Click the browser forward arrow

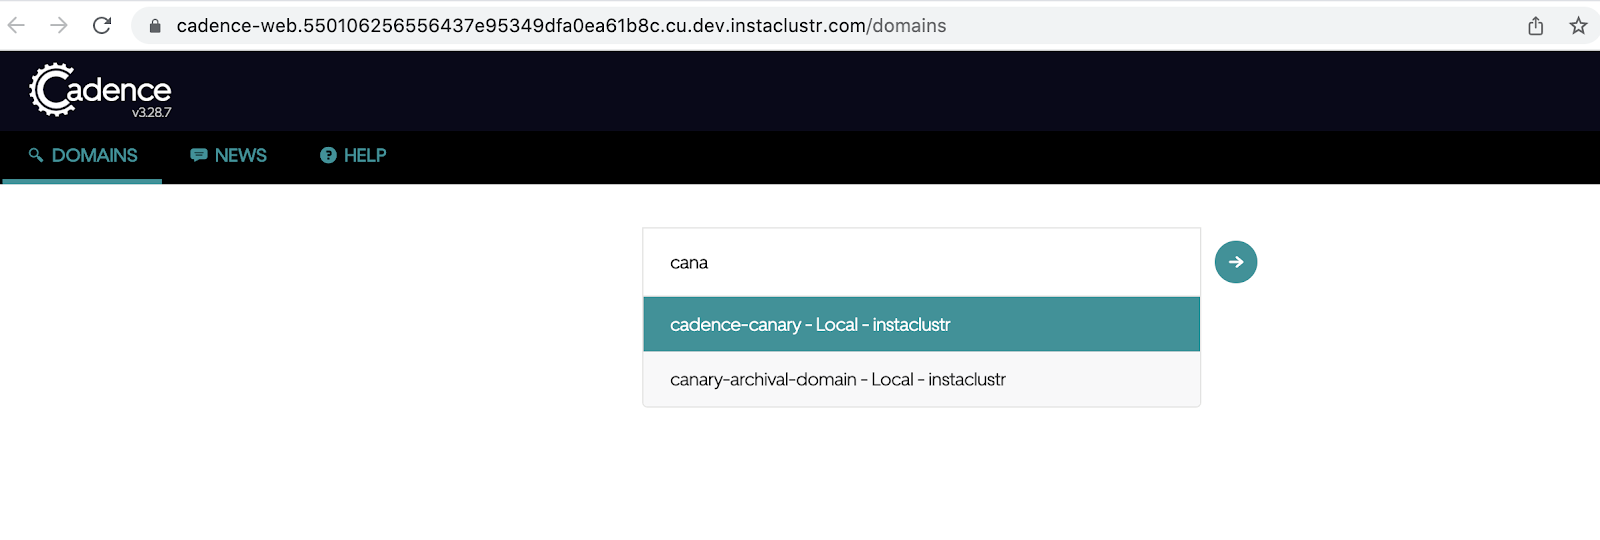click(59, 26)
